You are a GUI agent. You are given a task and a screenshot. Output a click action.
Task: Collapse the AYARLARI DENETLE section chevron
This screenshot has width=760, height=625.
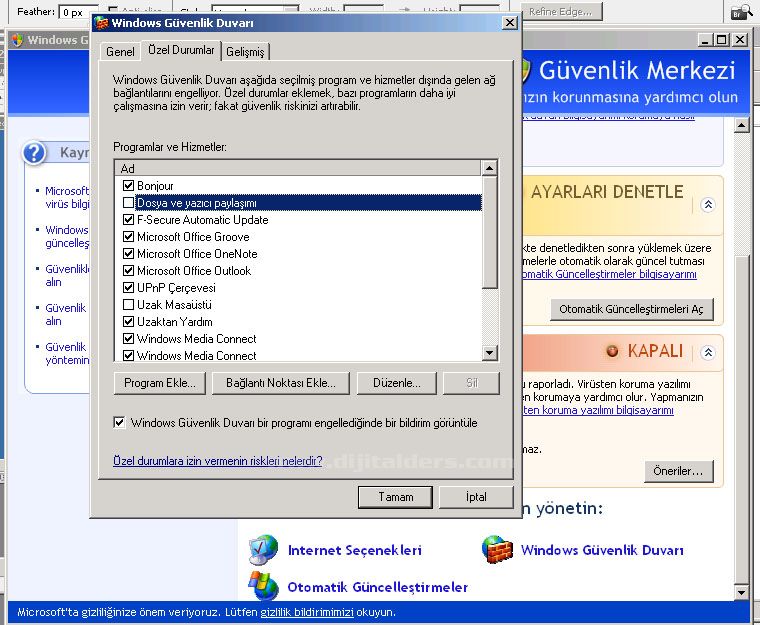coord(708,205)
